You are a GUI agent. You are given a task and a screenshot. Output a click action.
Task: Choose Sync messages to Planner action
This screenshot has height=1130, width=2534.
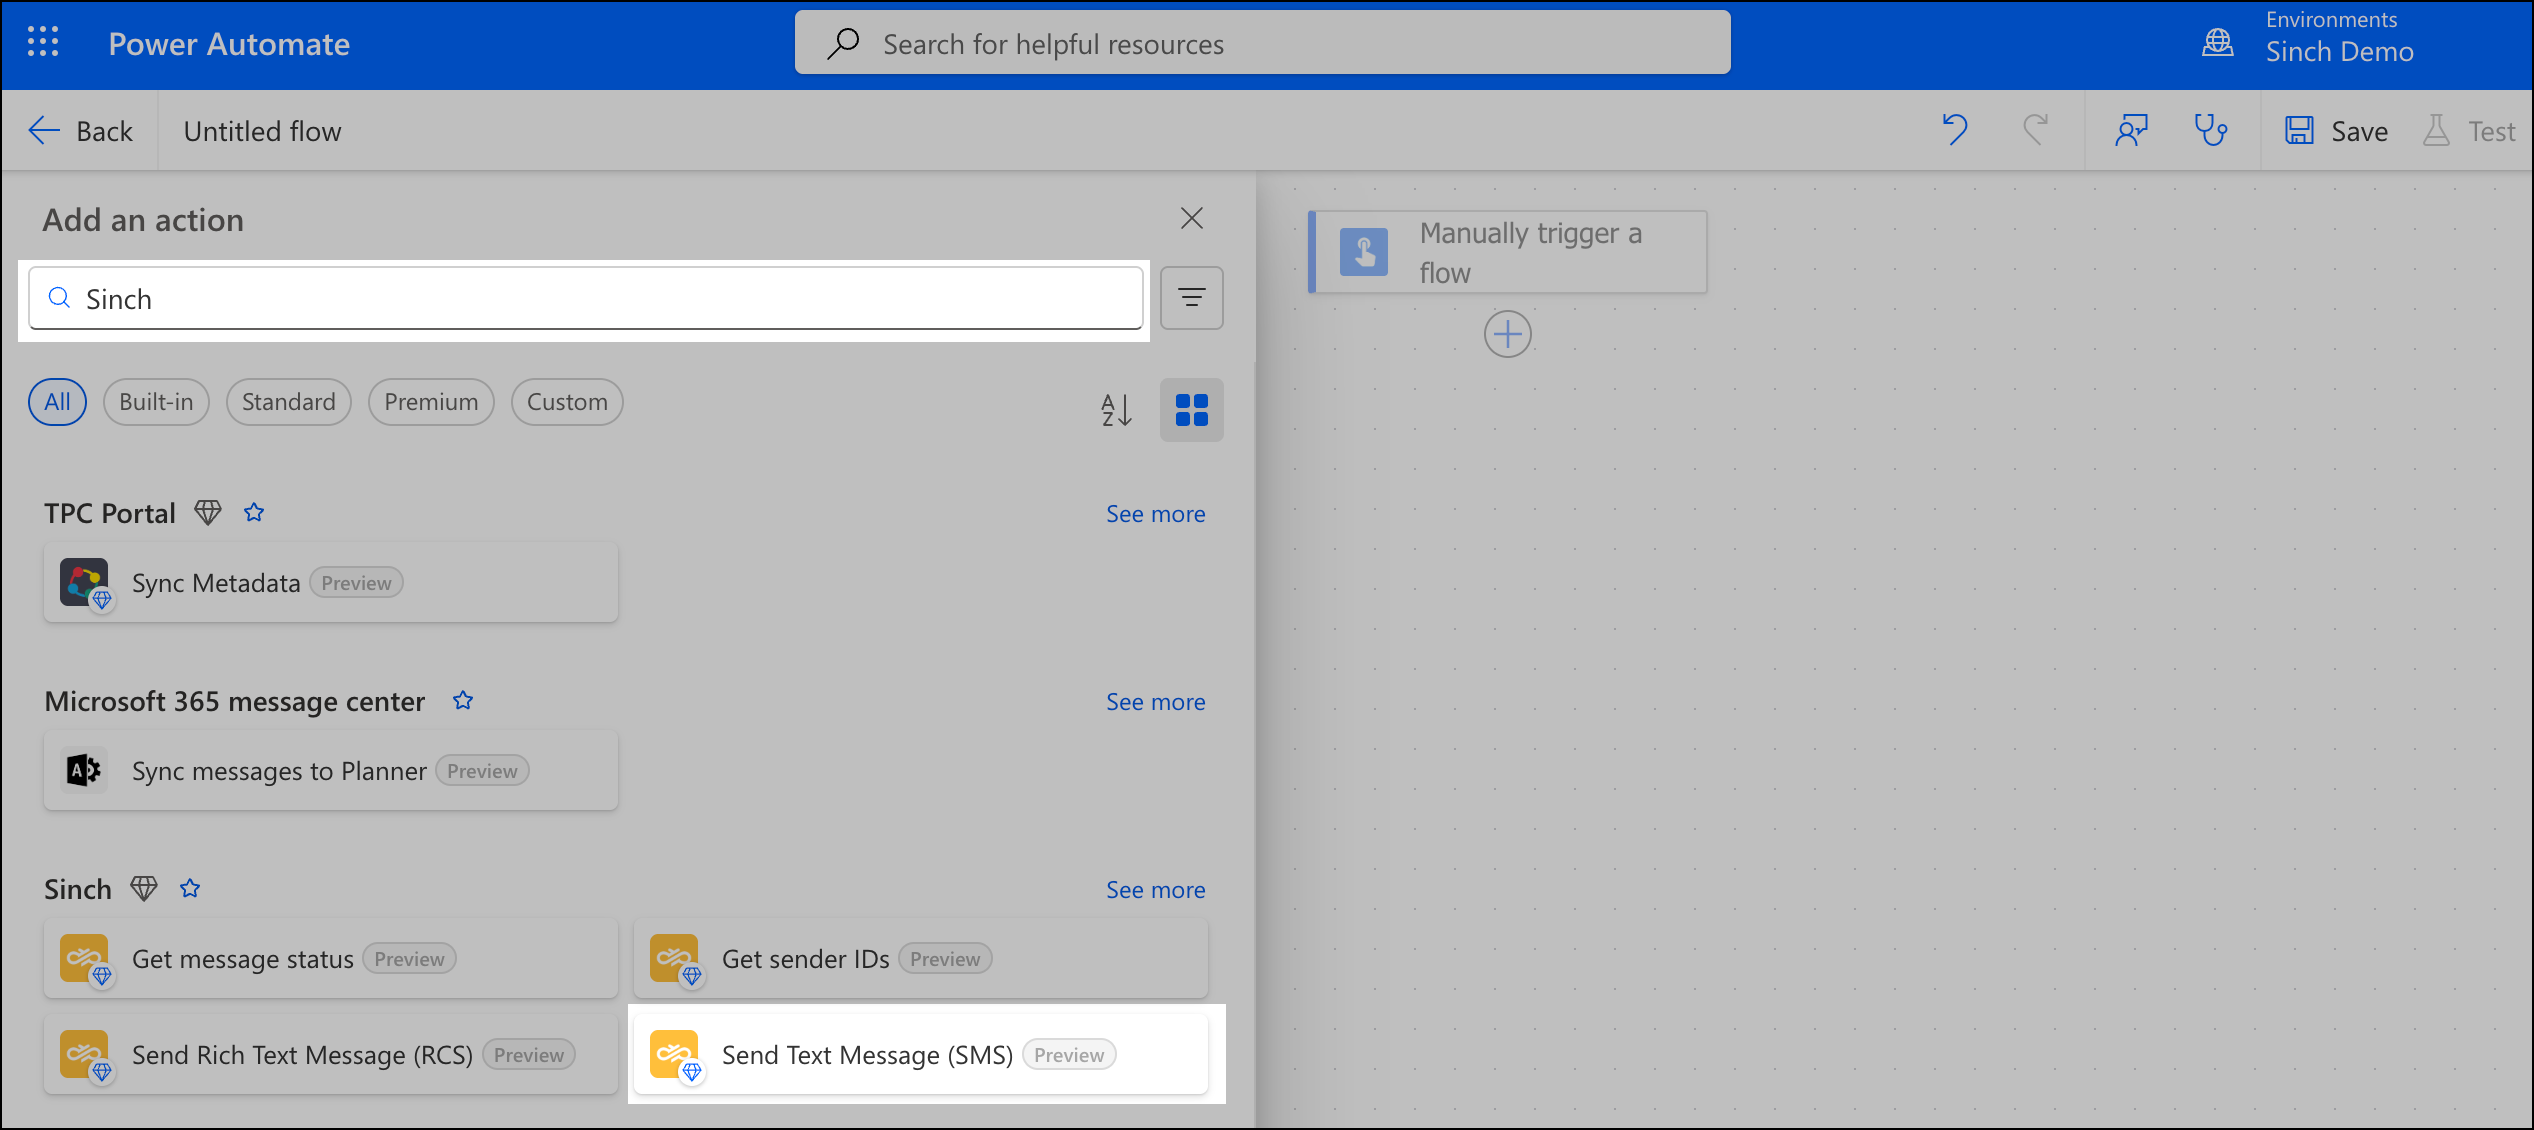331,771
